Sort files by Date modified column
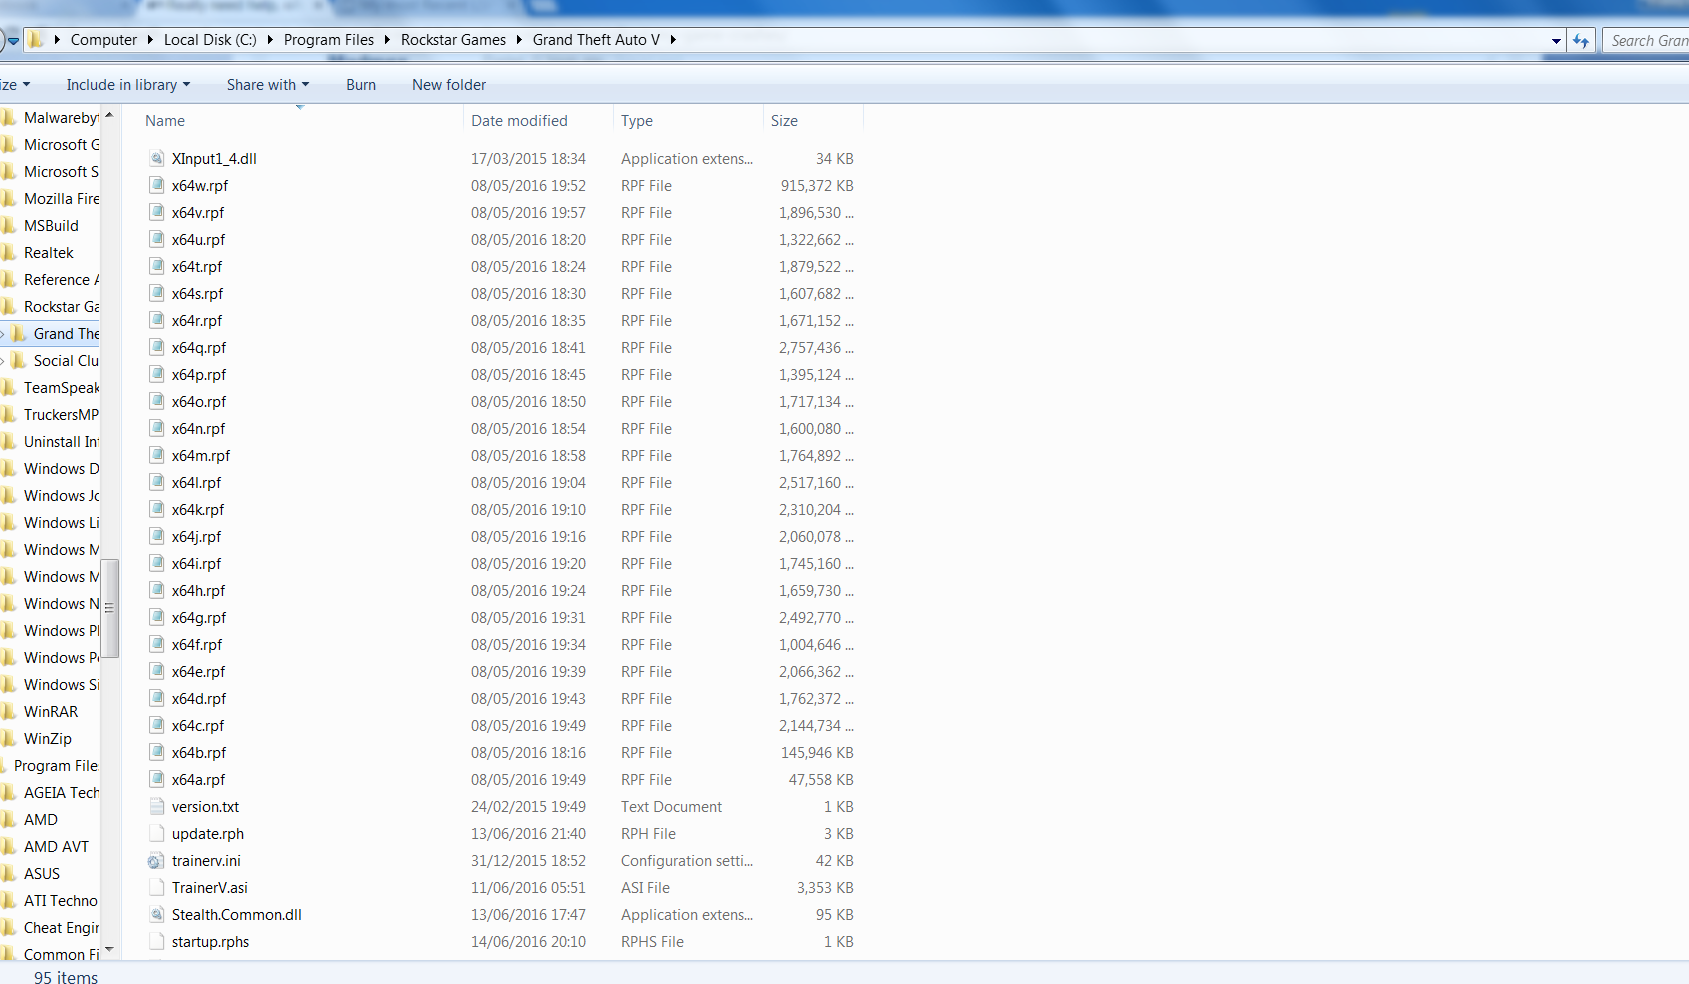The image size is (1689, 984). pyautogui.click(x=519, y=121)
